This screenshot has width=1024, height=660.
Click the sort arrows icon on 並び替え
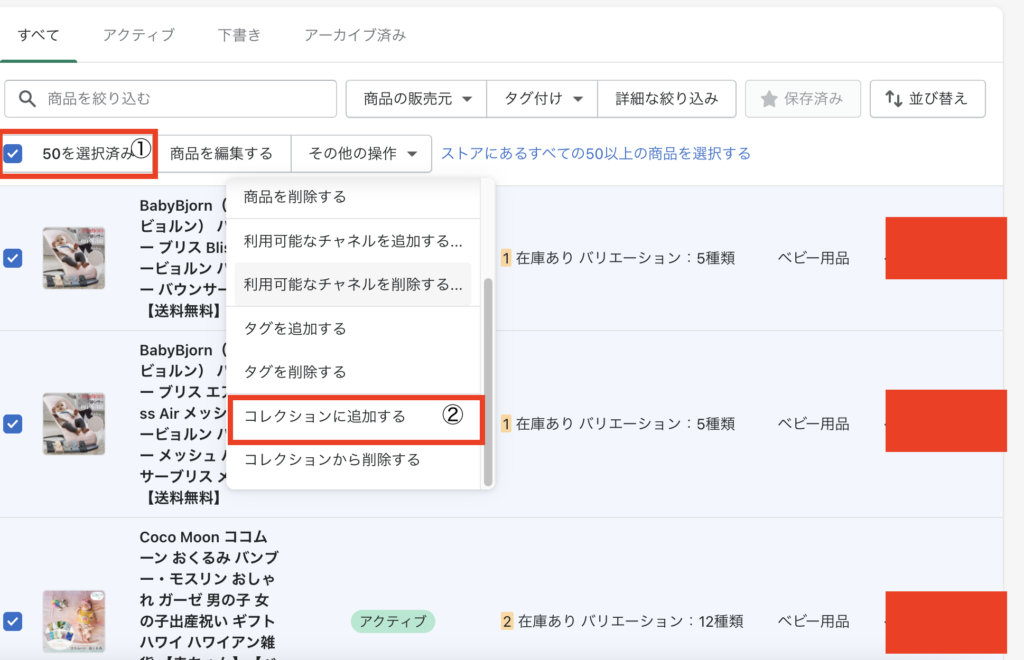click(x=893, y=99)
